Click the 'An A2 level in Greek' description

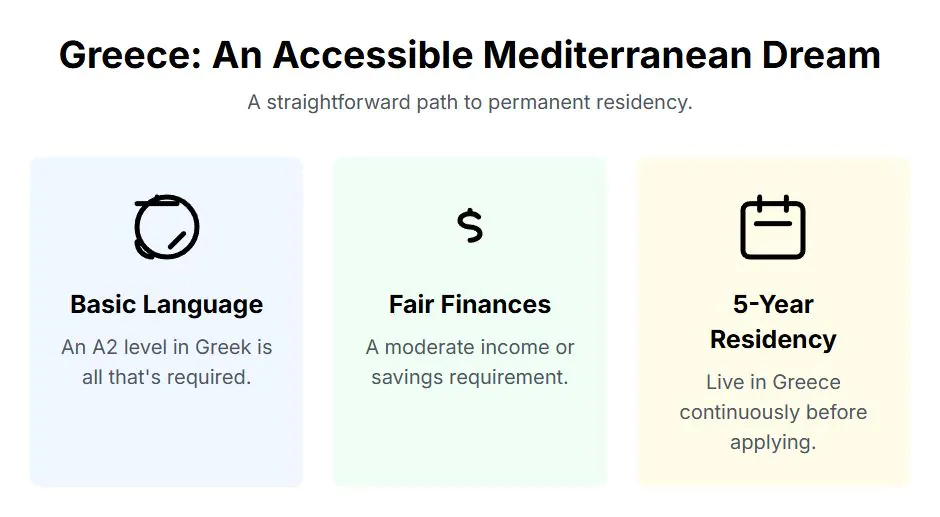167,362
